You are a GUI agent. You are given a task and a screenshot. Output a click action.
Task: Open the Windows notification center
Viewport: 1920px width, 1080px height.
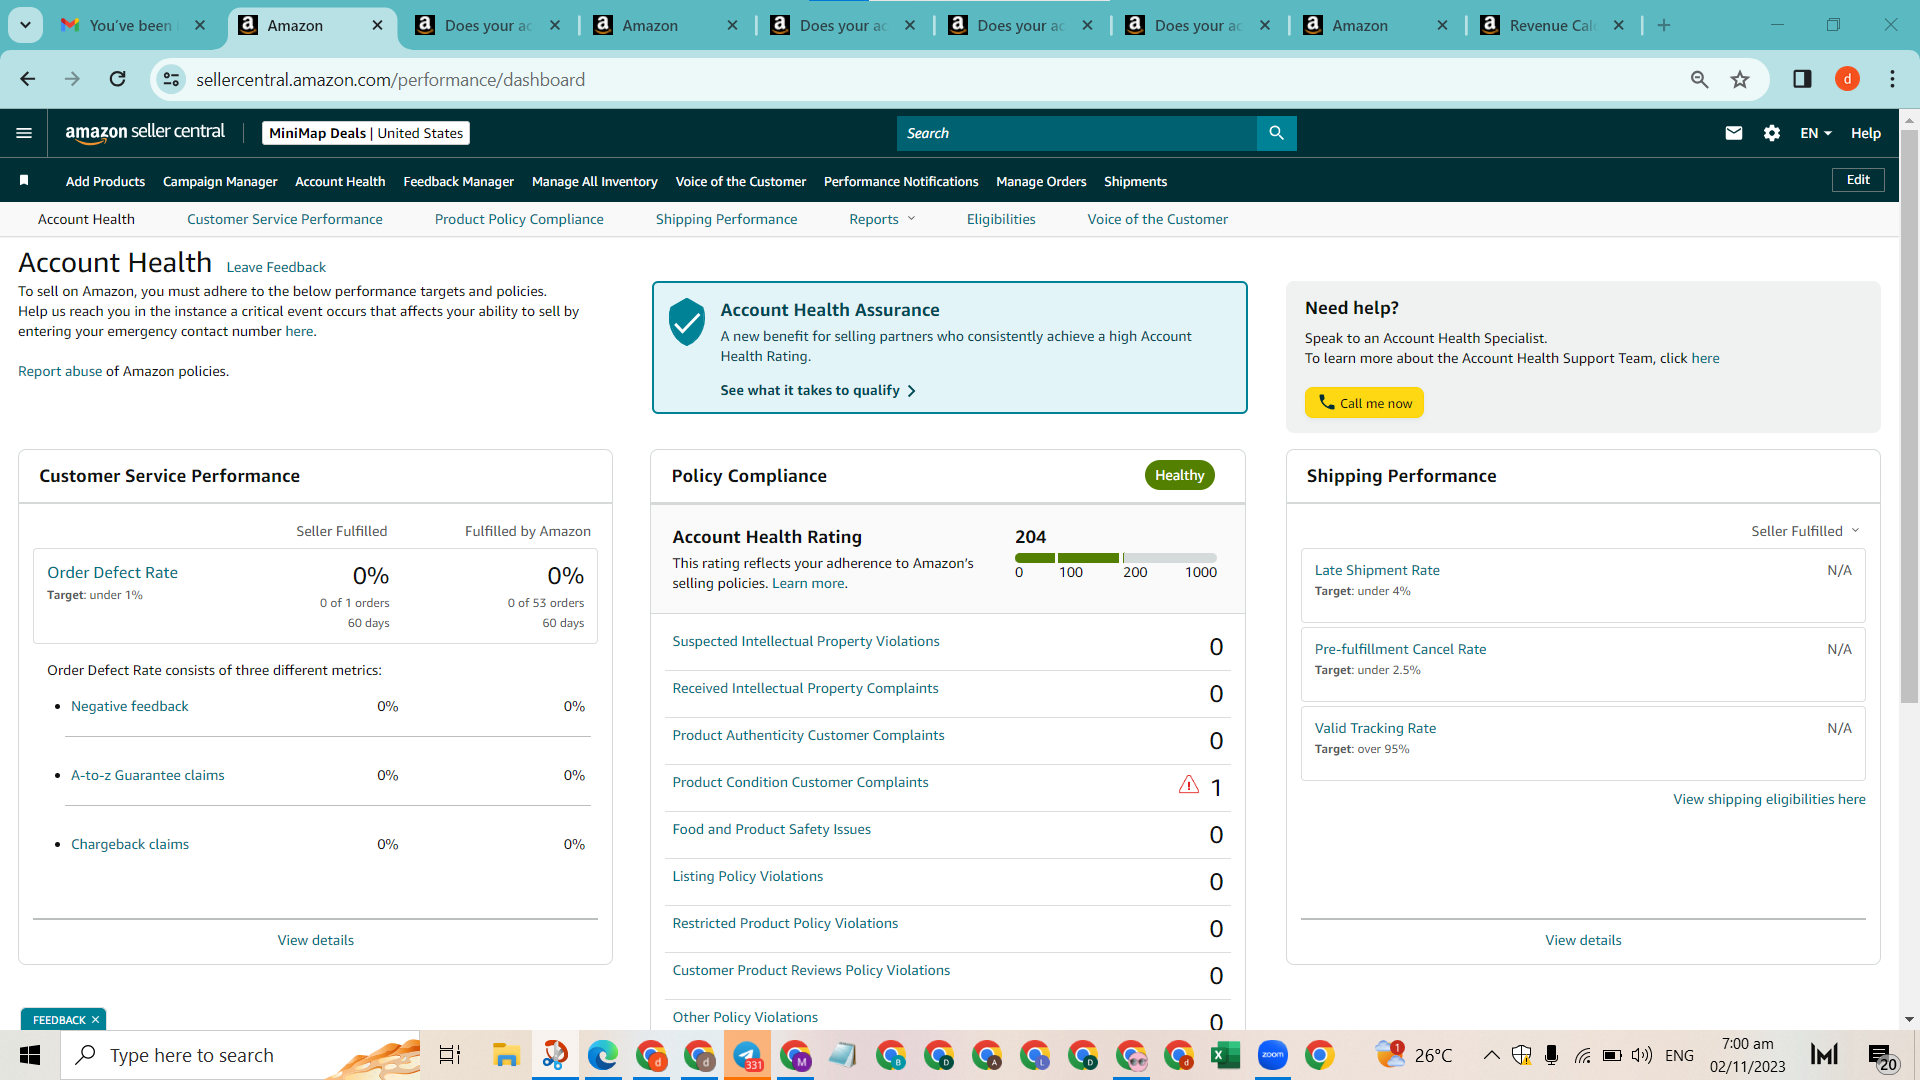[1880, 1056]
